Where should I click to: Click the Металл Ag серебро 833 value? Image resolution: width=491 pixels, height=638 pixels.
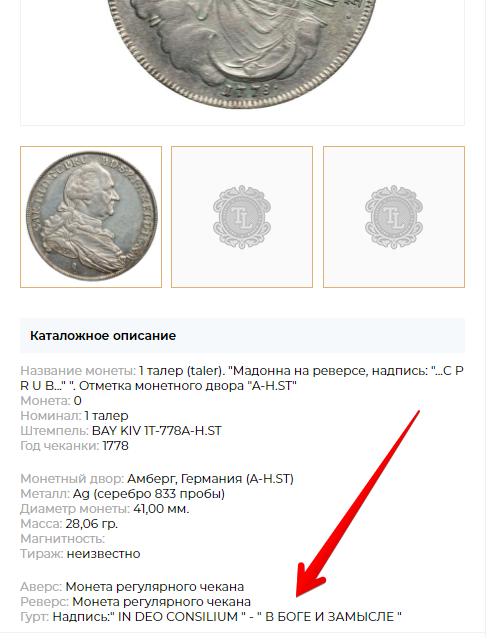[148, 494]
